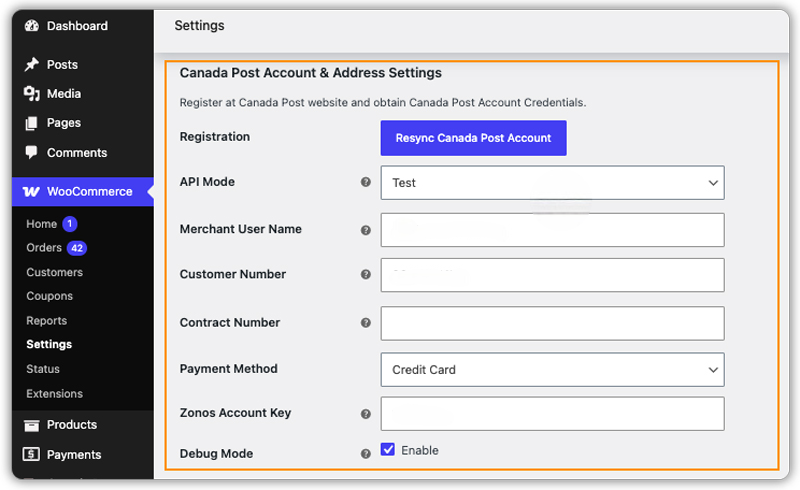Click the Orders count badge showing 42
The width and height of the screenshot is (800, 490).
[x=77, y=248]
